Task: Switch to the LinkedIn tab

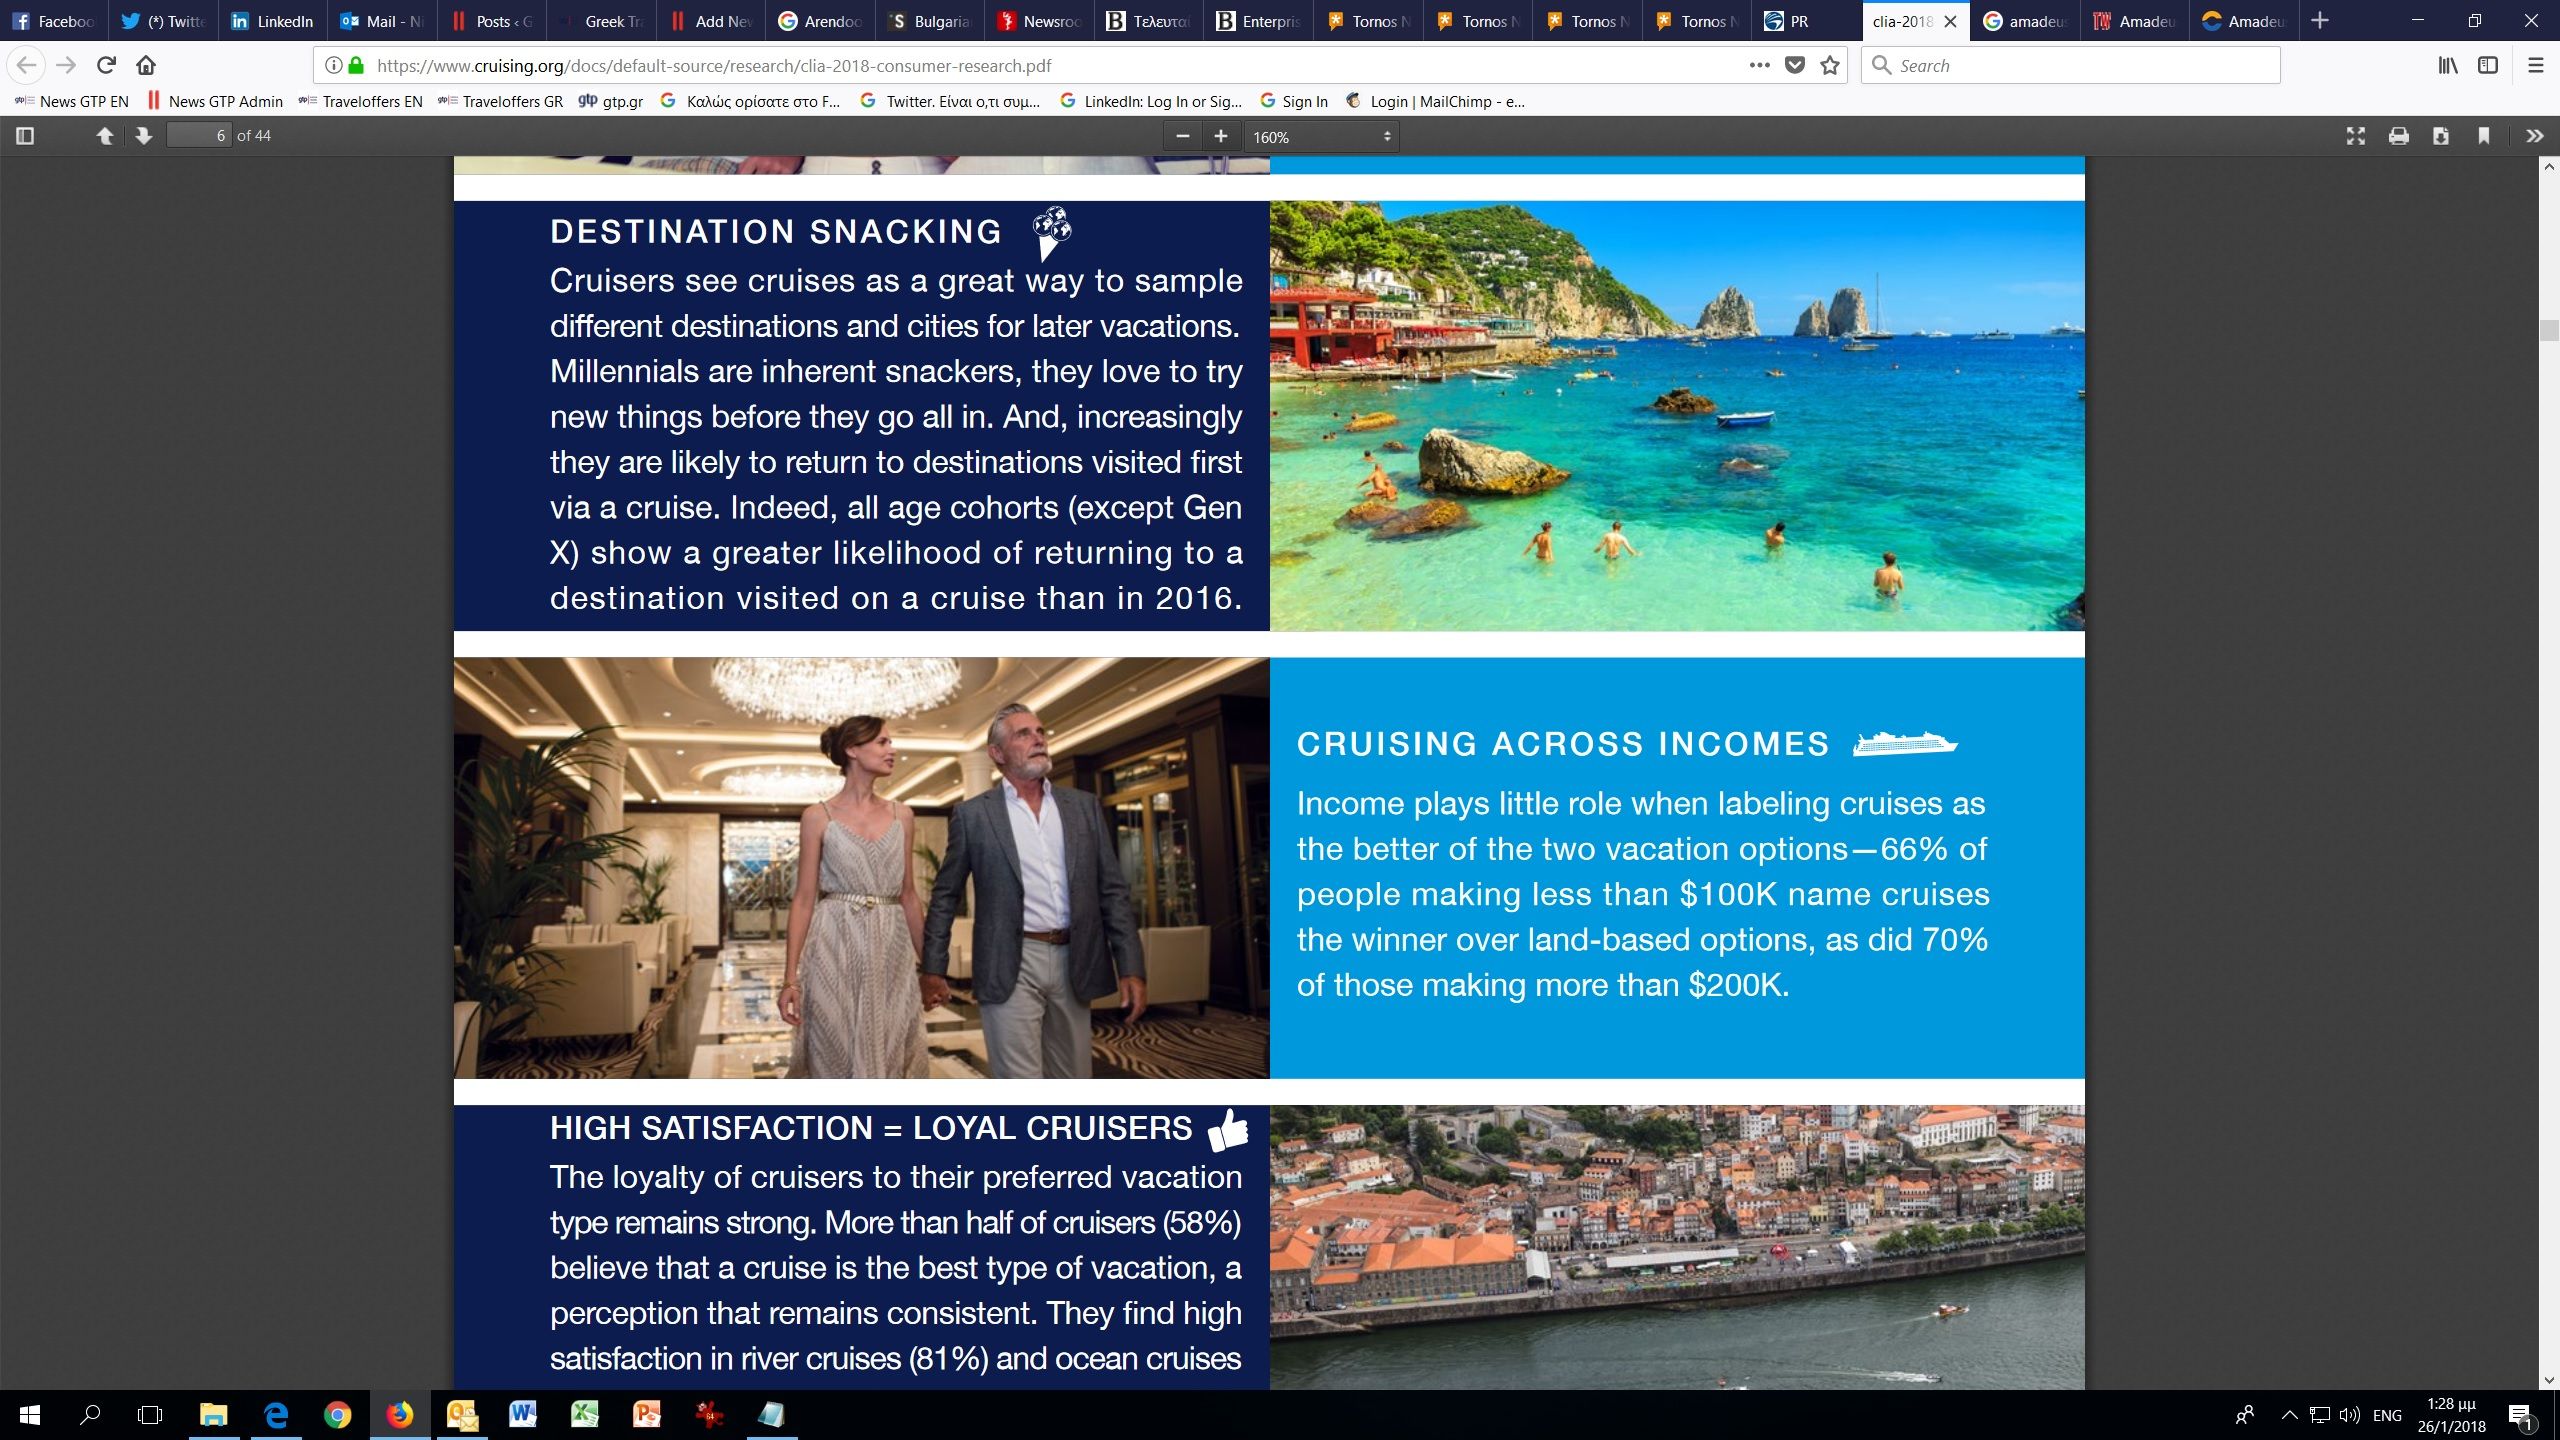Action: click(x=273, y=21)
